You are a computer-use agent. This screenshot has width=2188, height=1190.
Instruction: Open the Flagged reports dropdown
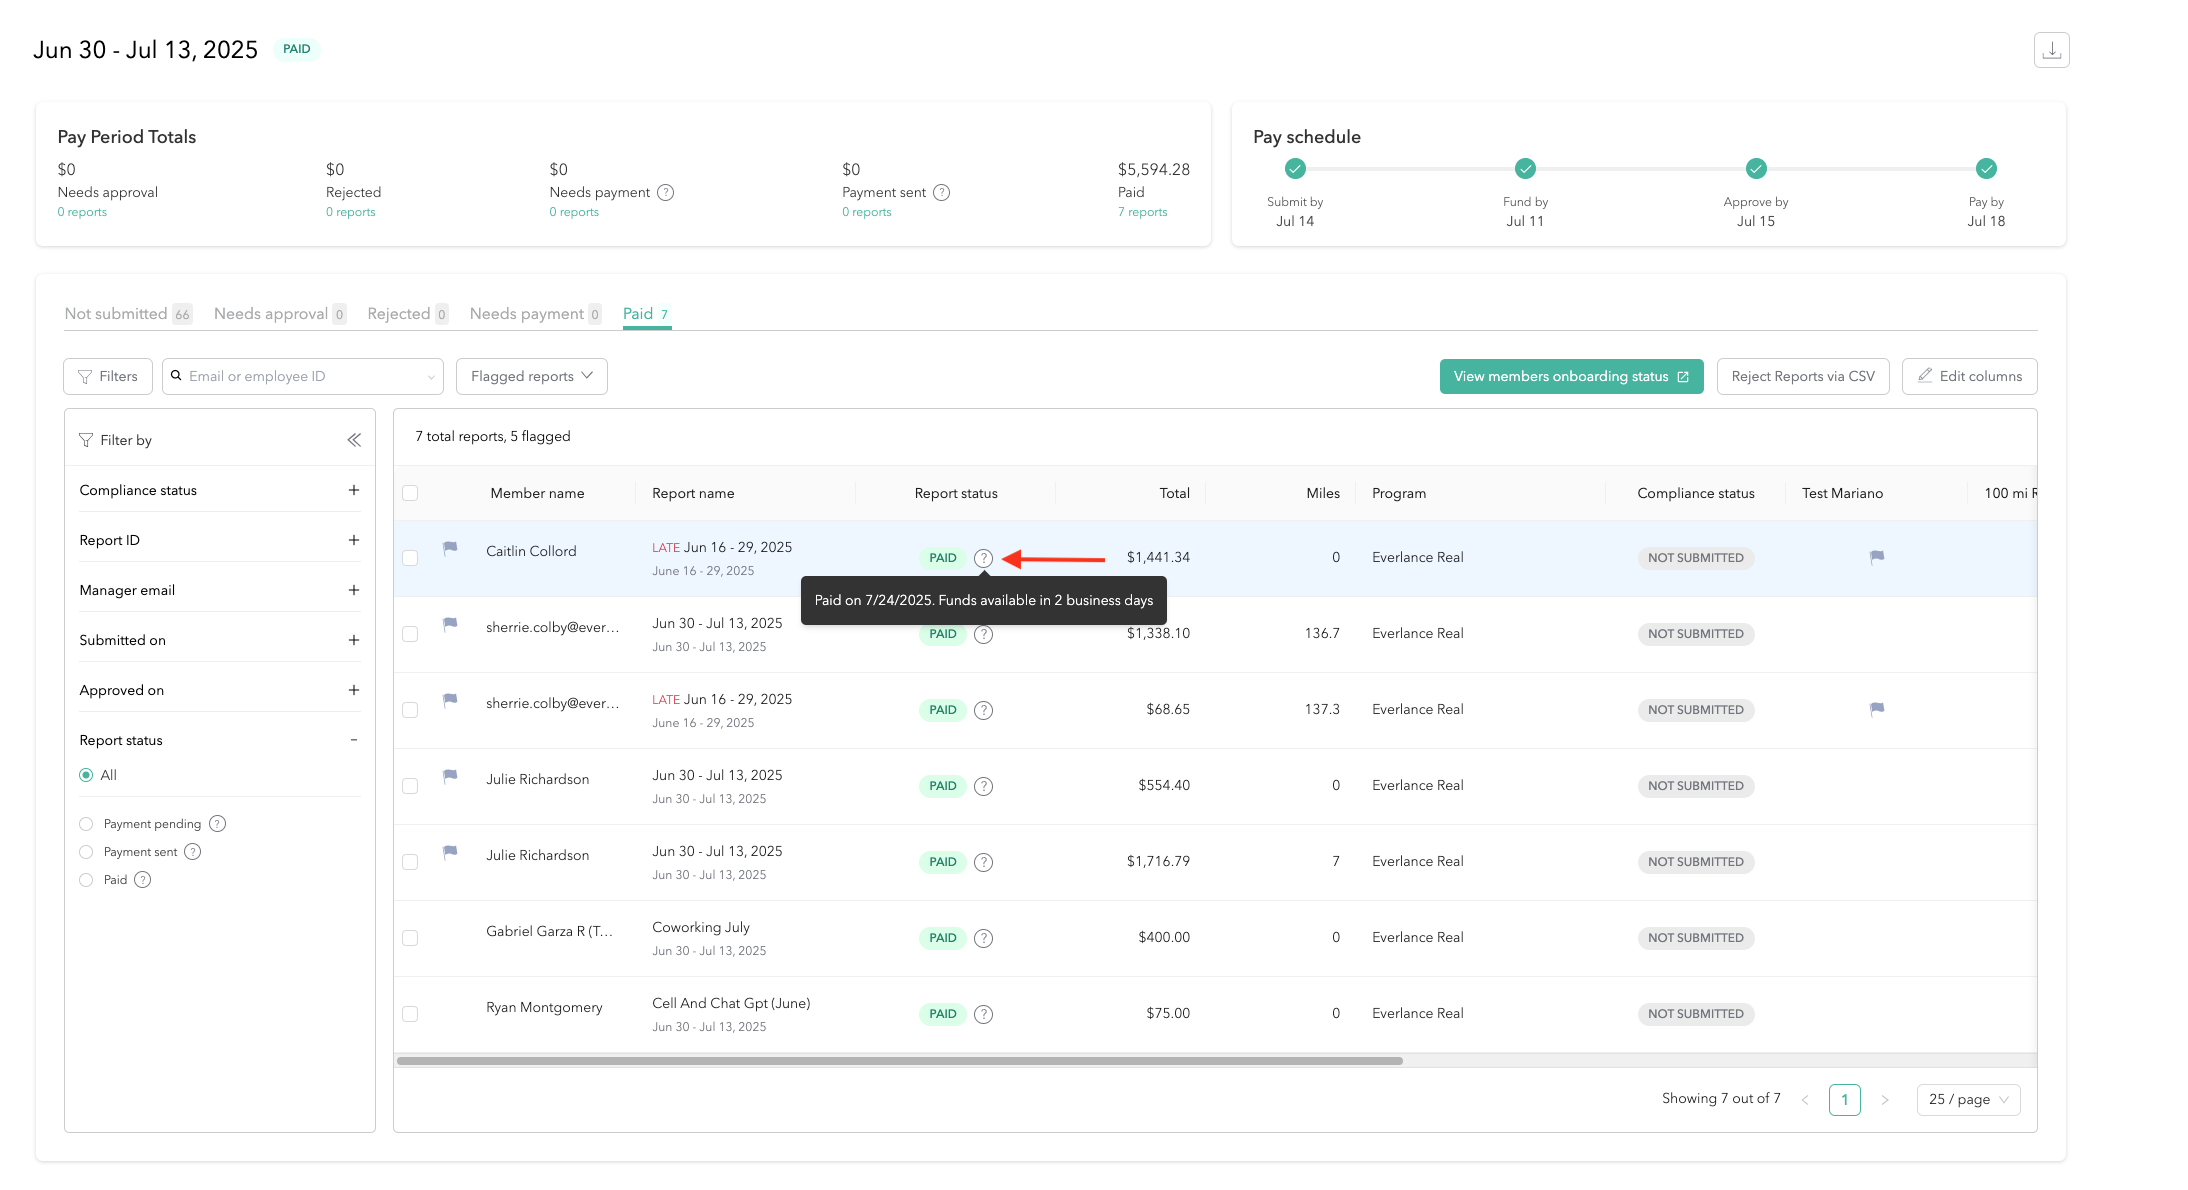click(x=531, y=376)
